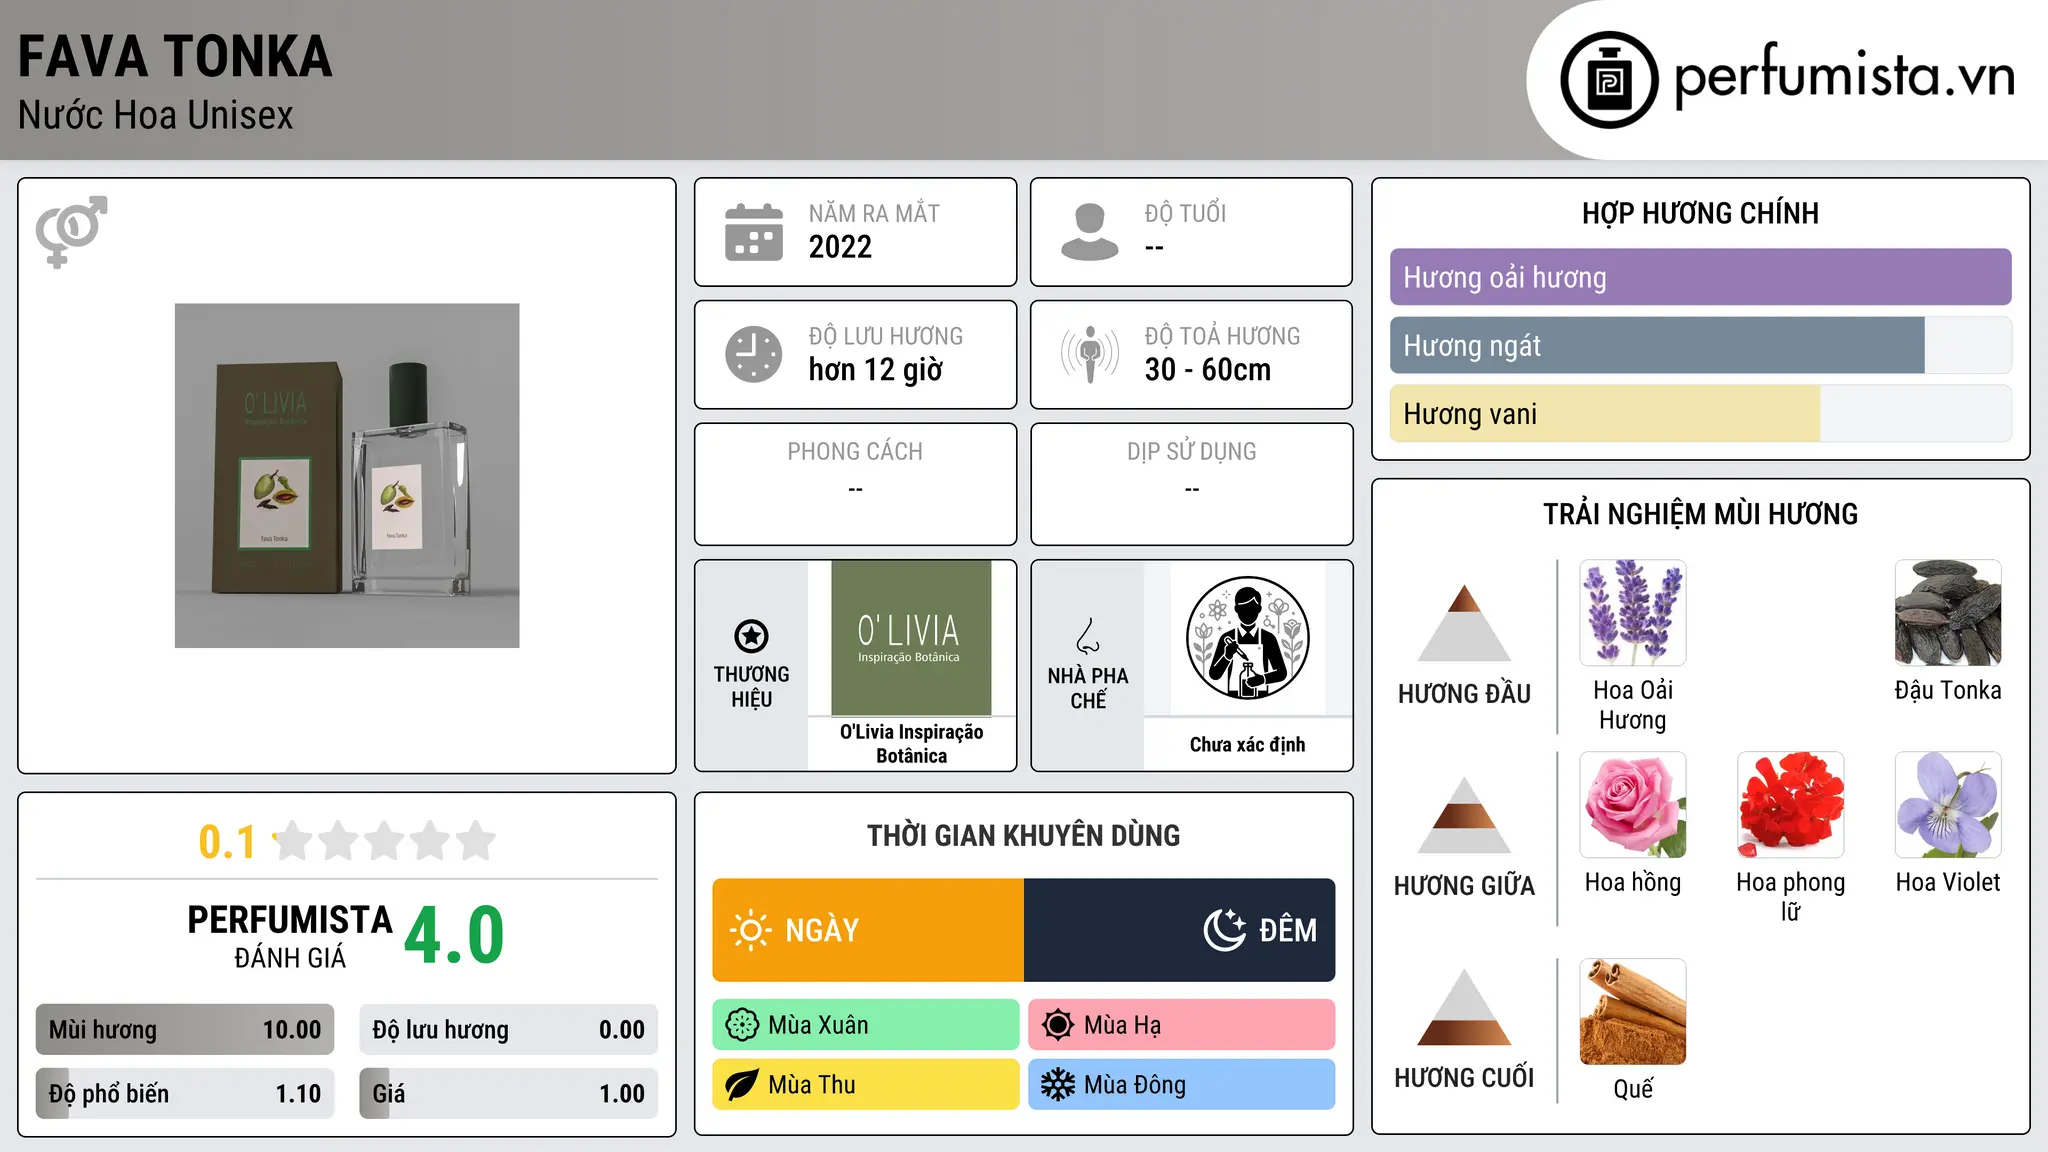Select the Hoa Violet note image

(x=1948, y=805)
